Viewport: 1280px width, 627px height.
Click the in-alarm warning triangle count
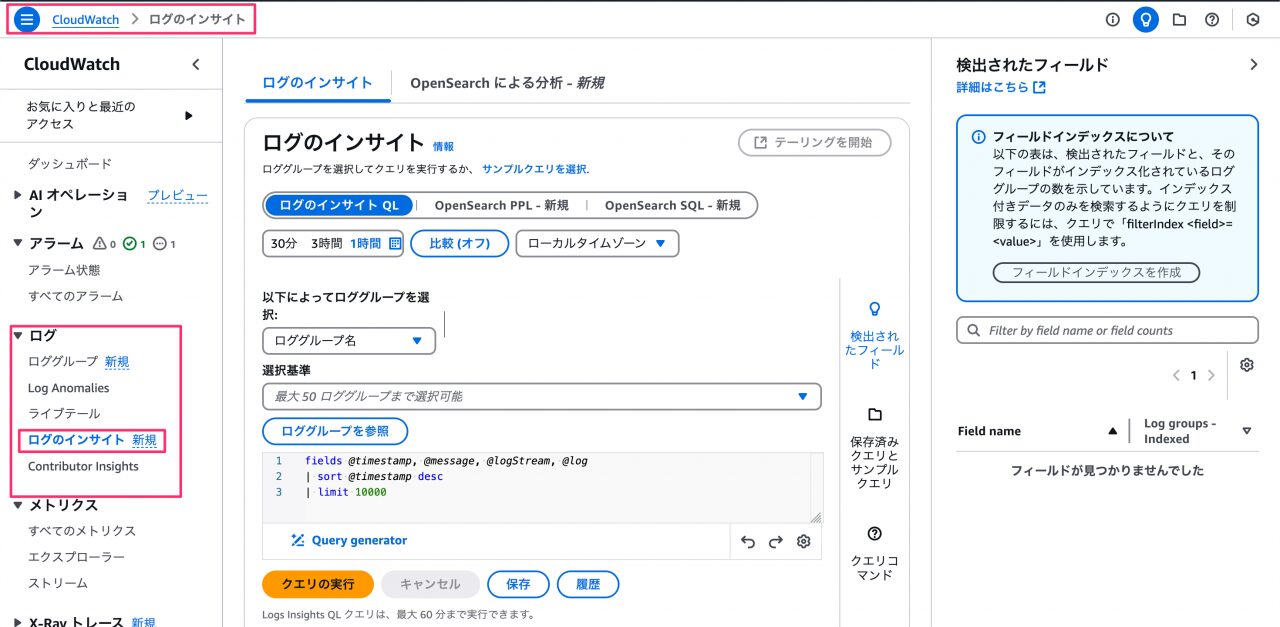(104, 244)
